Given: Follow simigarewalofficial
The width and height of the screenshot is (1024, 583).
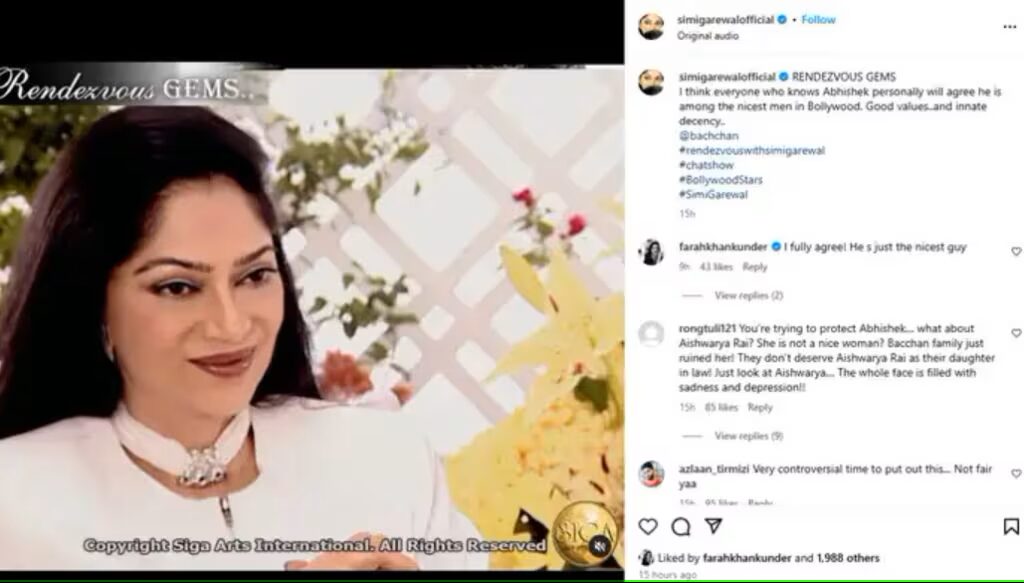Looking at the screenshot, I should coord(818,20).
